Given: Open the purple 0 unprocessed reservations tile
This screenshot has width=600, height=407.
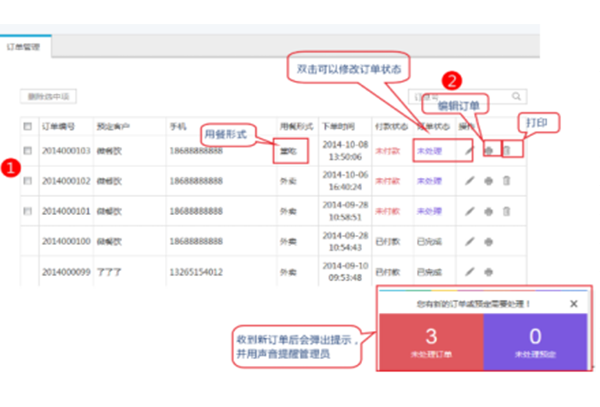Looking at the screenshot, I should click(x=535, y=342).
